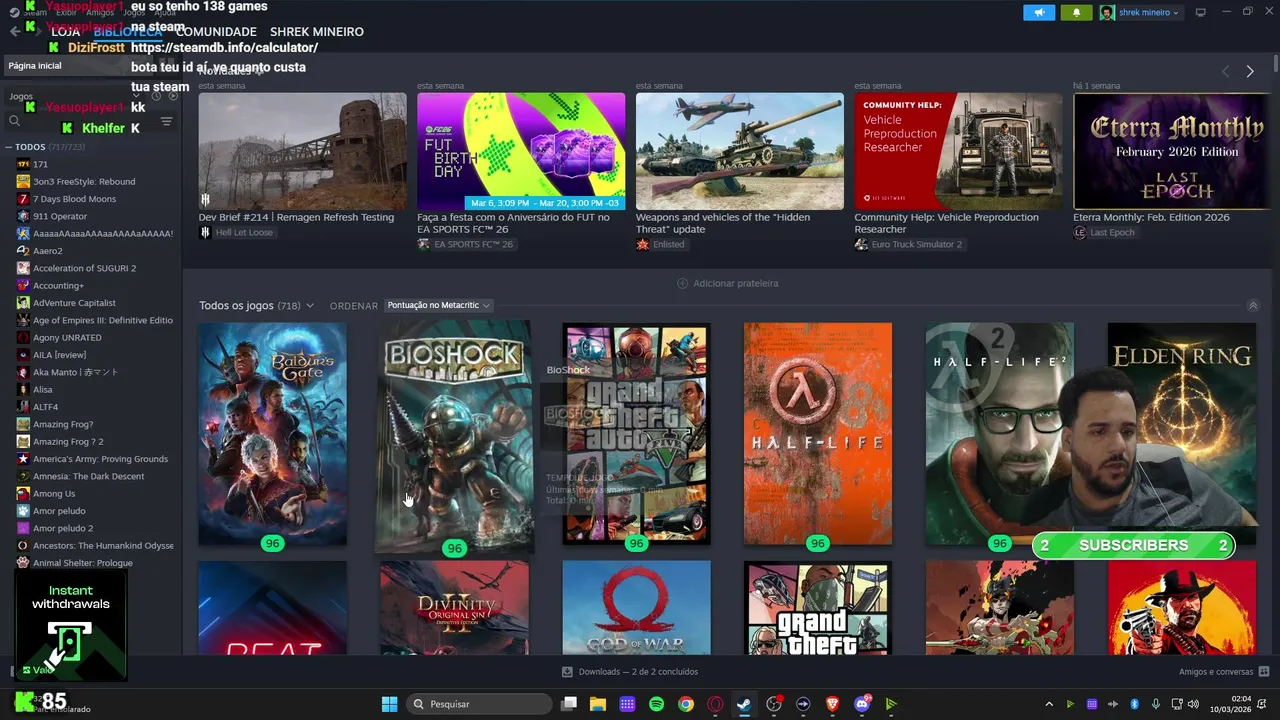The width and height of the screenshot is (1280, 720).
Task: Open Discord from taskbar
Action: pyautogui.click(x=862, y=704)
